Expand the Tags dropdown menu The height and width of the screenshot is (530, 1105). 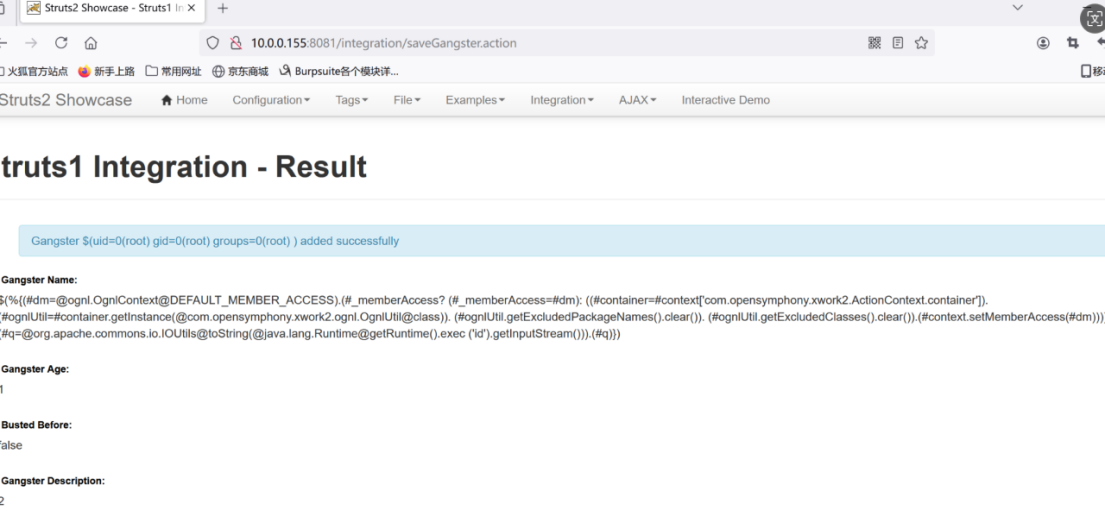point(352,100)
